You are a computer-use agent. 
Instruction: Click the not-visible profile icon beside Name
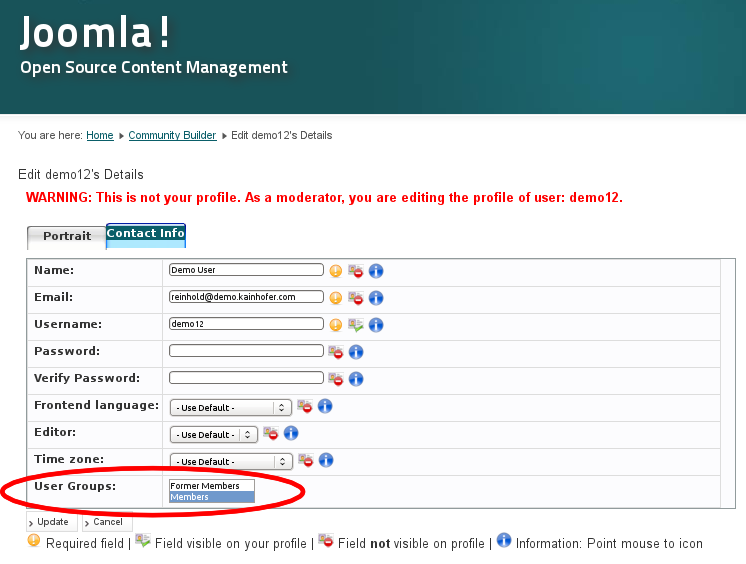(x=355, y=271)
